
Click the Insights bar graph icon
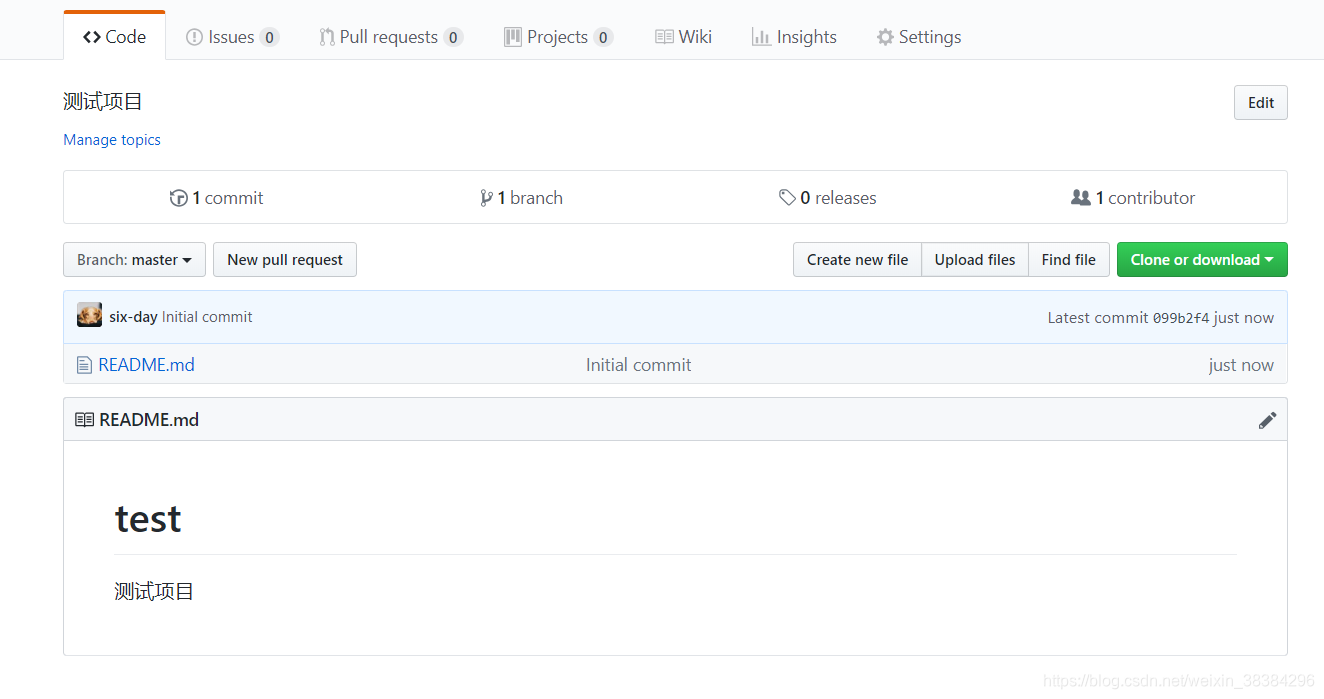(761, 37)
